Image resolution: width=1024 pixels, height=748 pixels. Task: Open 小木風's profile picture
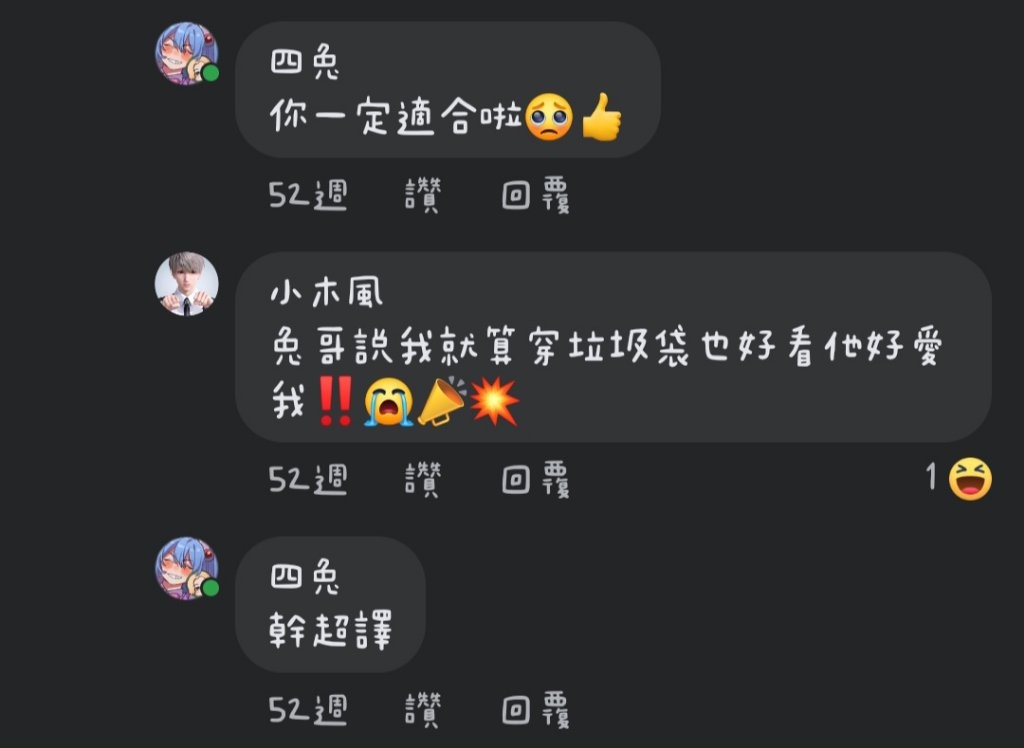click(187, 284)
